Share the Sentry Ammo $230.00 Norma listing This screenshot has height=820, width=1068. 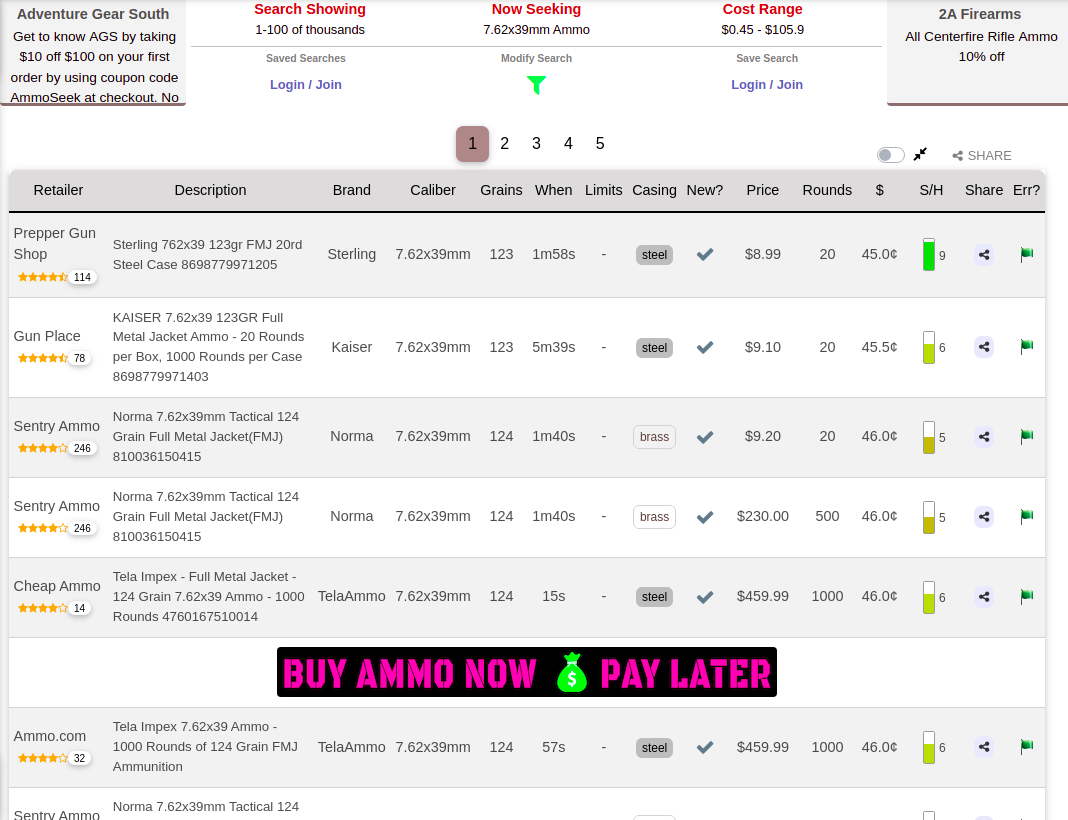pyautogui.click(x=984, y=517)
